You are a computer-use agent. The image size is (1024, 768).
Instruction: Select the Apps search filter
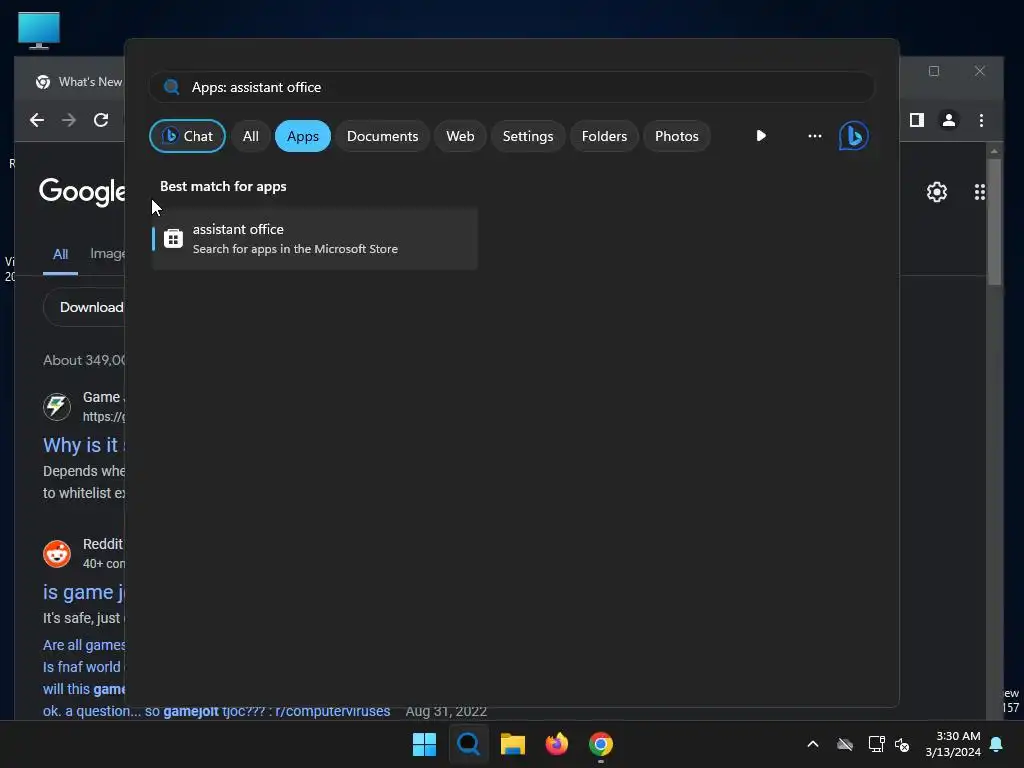click(302, 136)
